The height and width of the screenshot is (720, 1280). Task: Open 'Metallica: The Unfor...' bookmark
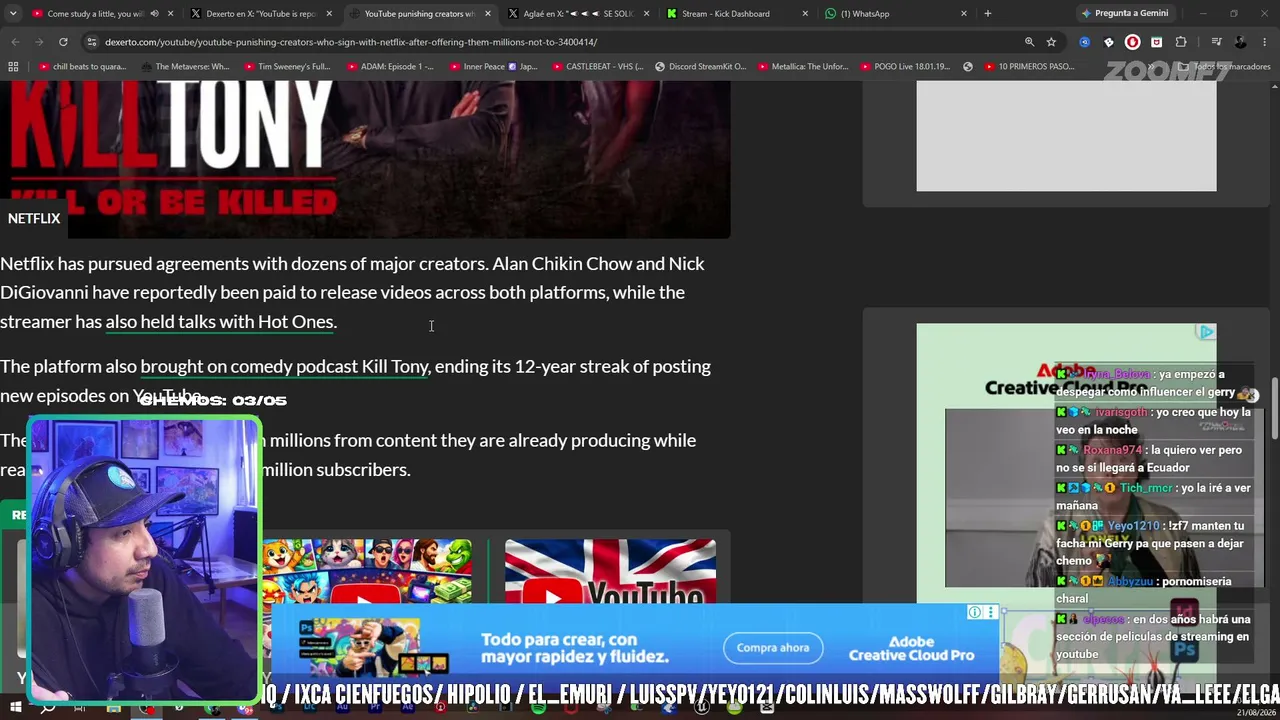pos(803,67)
